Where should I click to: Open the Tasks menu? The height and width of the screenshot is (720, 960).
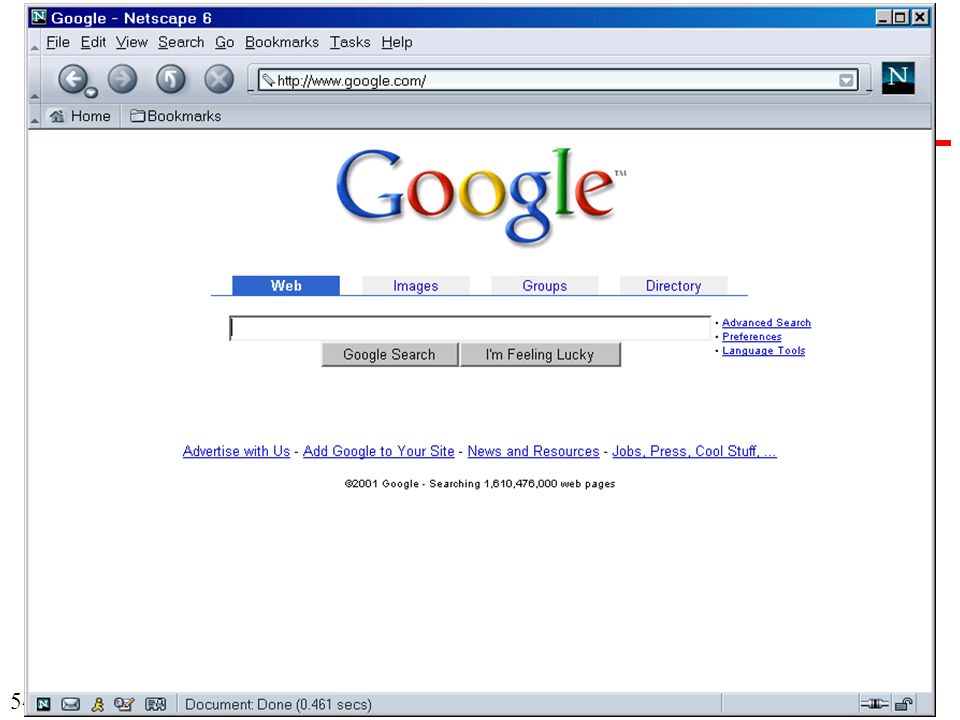point(350,42)
